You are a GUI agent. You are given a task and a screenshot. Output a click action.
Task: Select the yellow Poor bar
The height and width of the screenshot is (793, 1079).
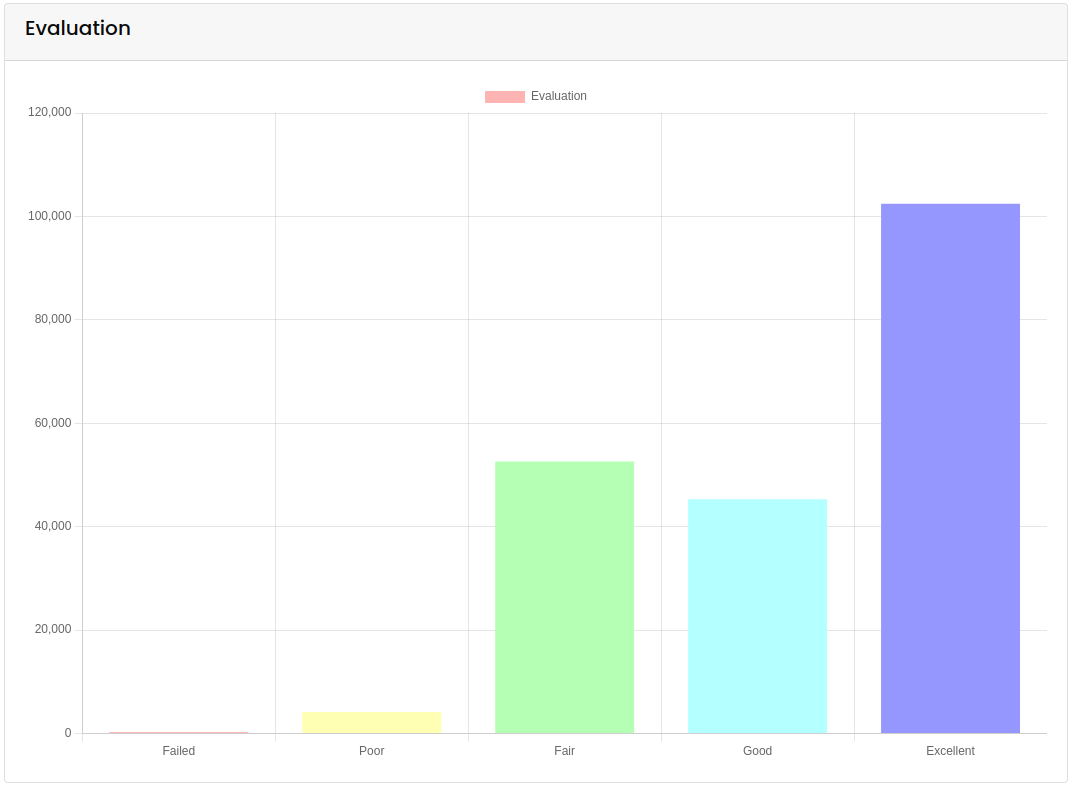(x=371, y=722)
